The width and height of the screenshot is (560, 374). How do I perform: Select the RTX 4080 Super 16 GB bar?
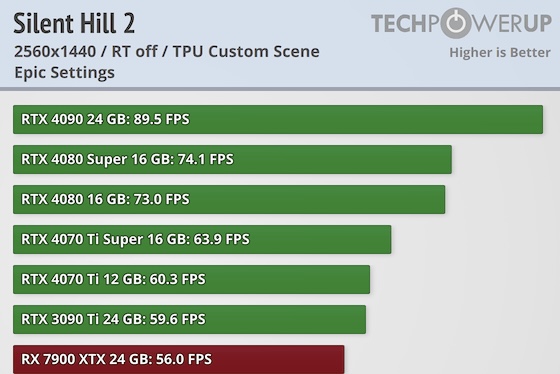(232, 159)
